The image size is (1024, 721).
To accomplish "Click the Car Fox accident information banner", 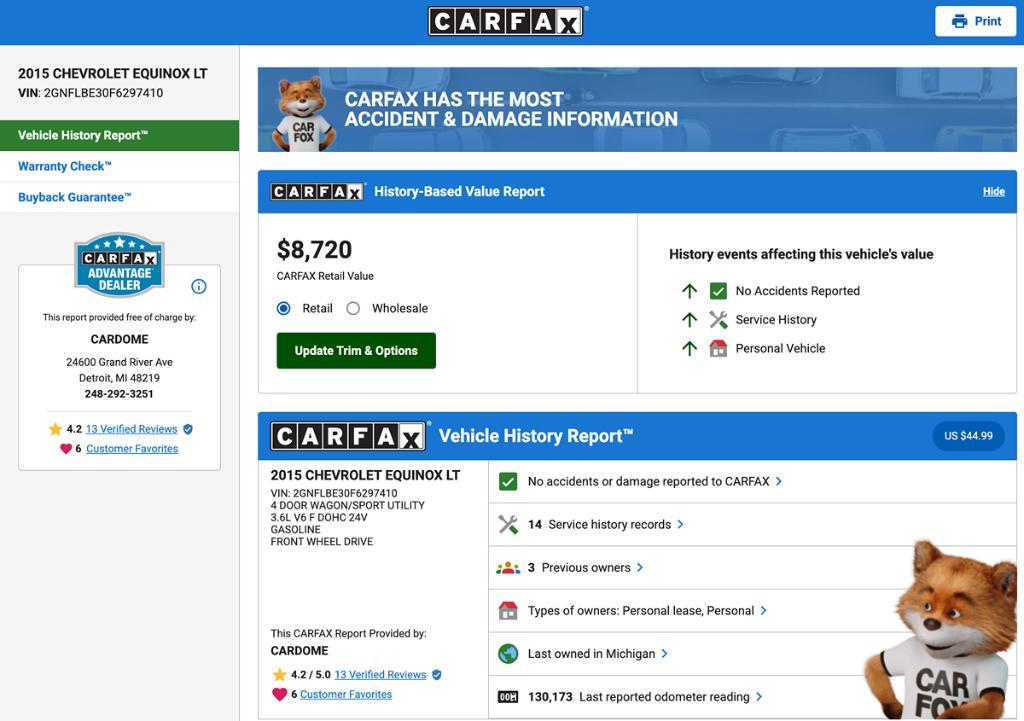I will 637,110.
